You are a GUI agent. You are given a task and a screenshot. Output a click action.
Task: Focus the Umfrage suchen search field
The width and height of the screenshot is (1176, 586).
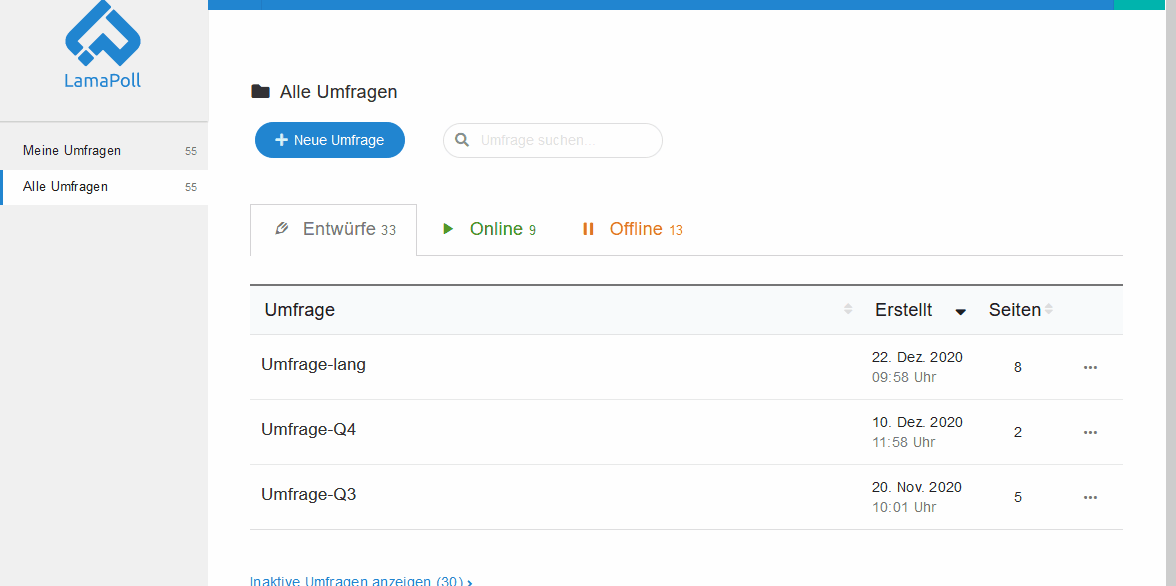pos(565,140)
